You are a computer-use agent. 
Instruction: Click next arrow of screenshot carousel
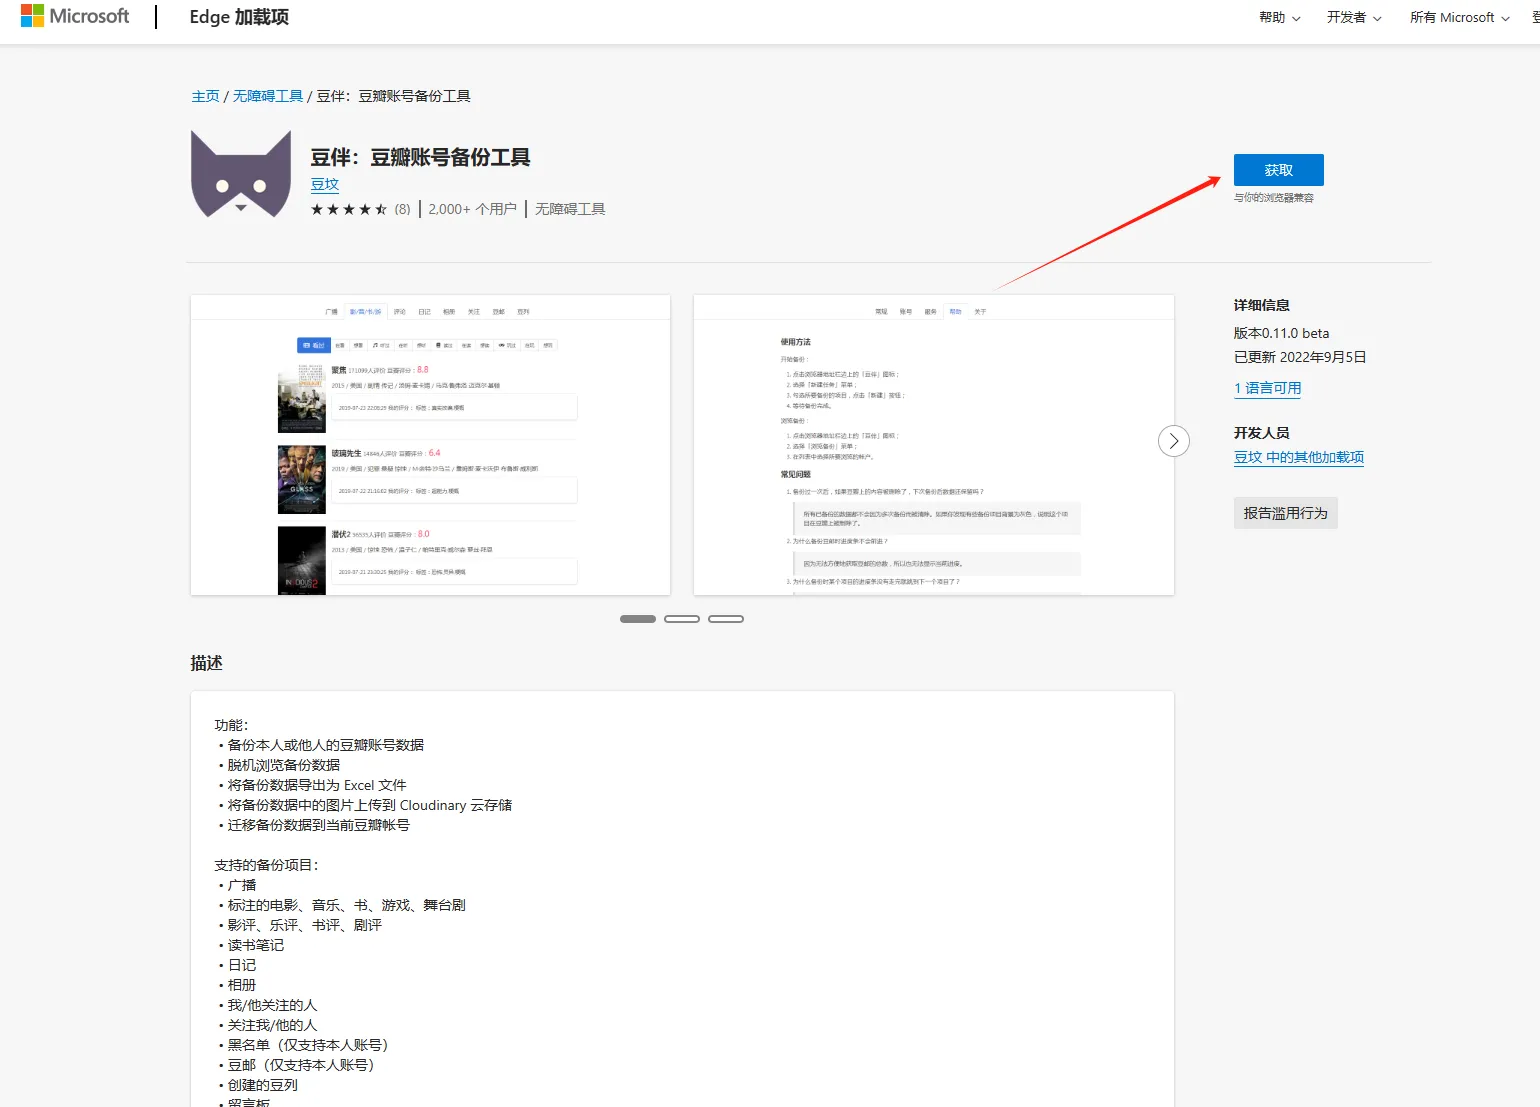coord(1174,441)
